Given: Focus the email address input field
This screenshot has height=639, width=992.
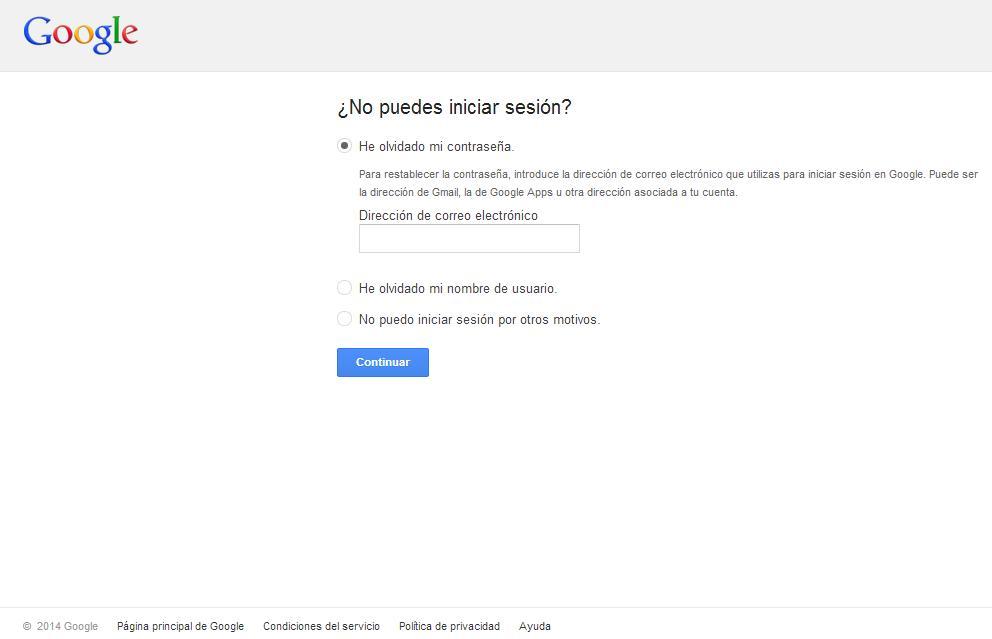Looking at the screenshot, I should (469, 239).
